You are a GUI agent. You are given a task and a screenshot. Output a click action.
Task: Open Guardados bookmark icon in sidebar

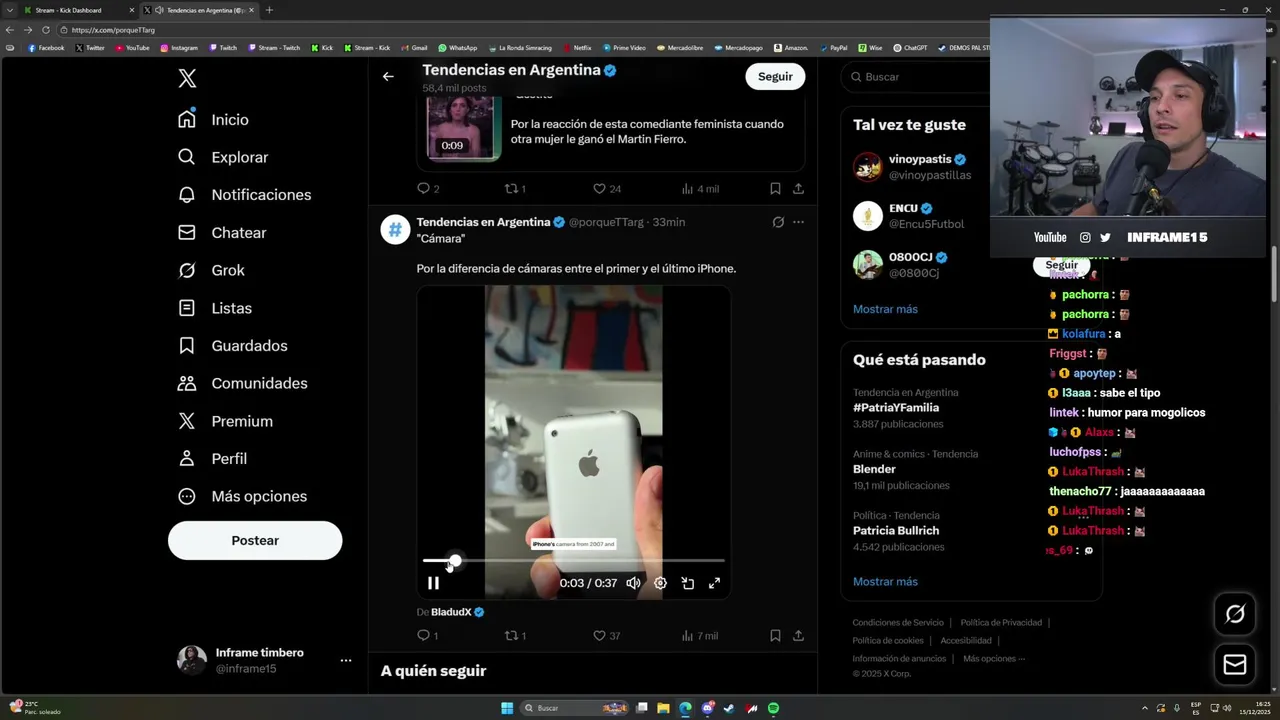coord(187,345)
